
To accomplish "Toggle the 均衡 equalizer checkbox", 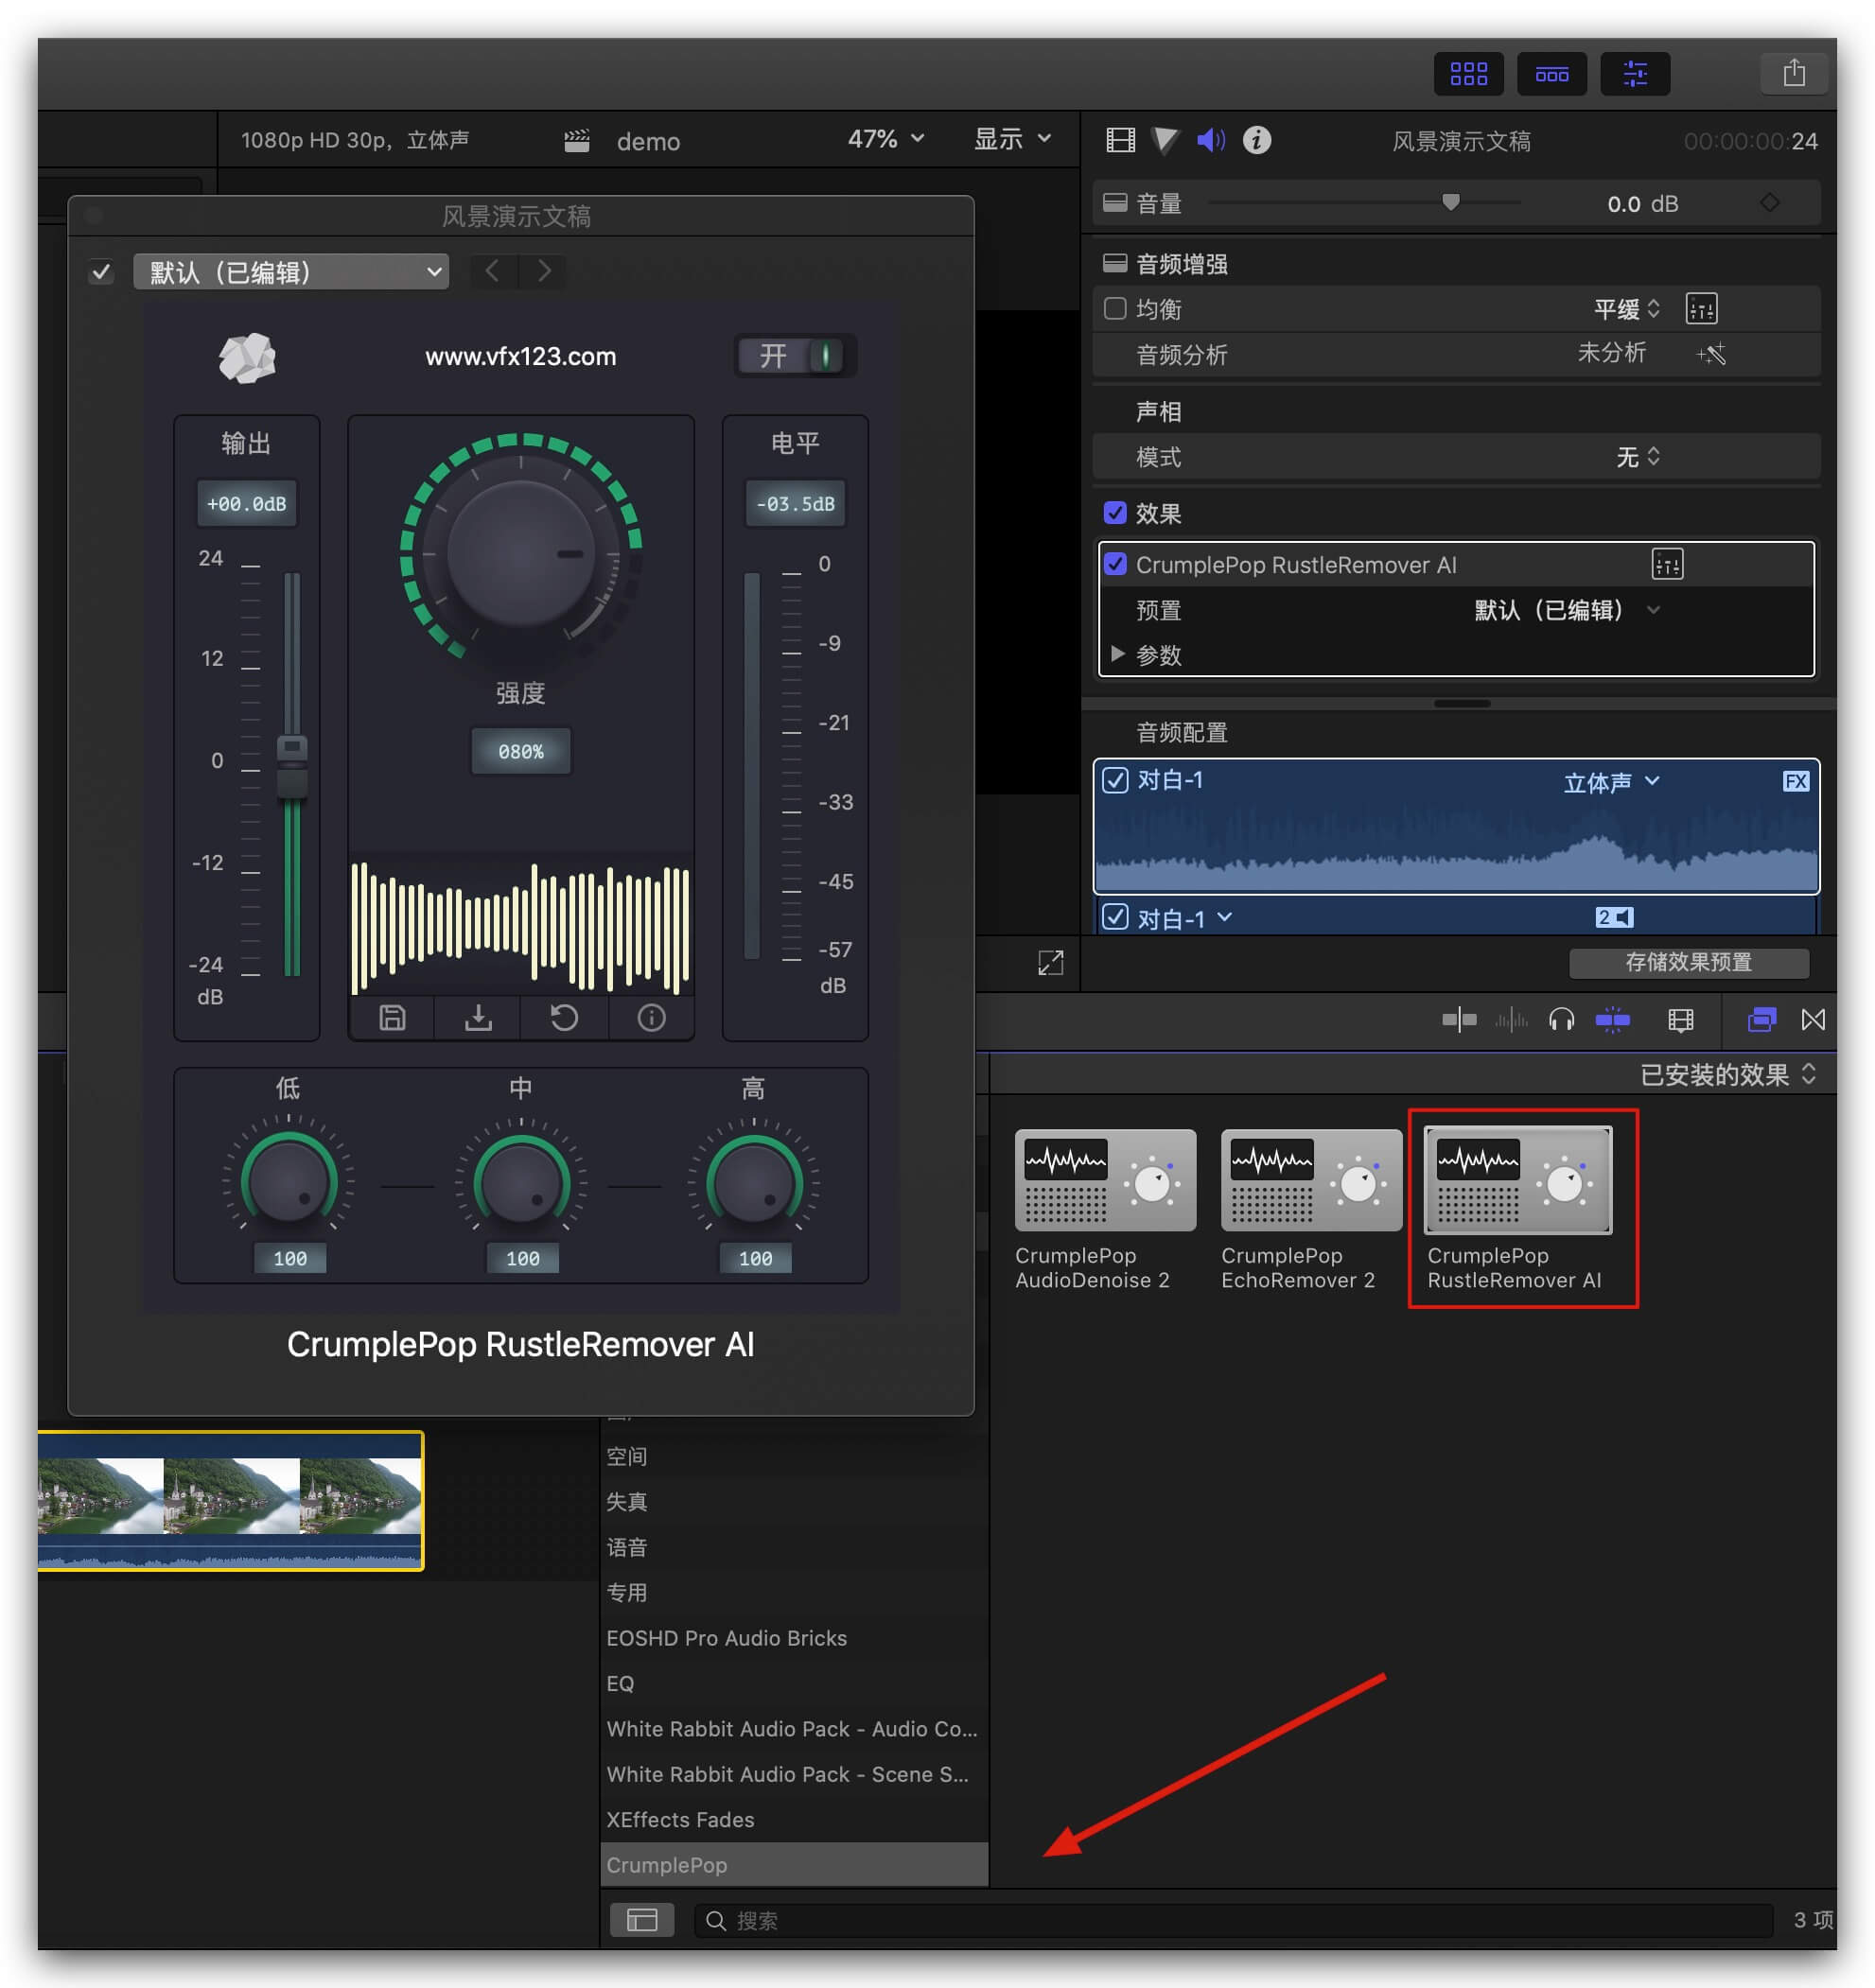I will click(x=1112, y=306).
